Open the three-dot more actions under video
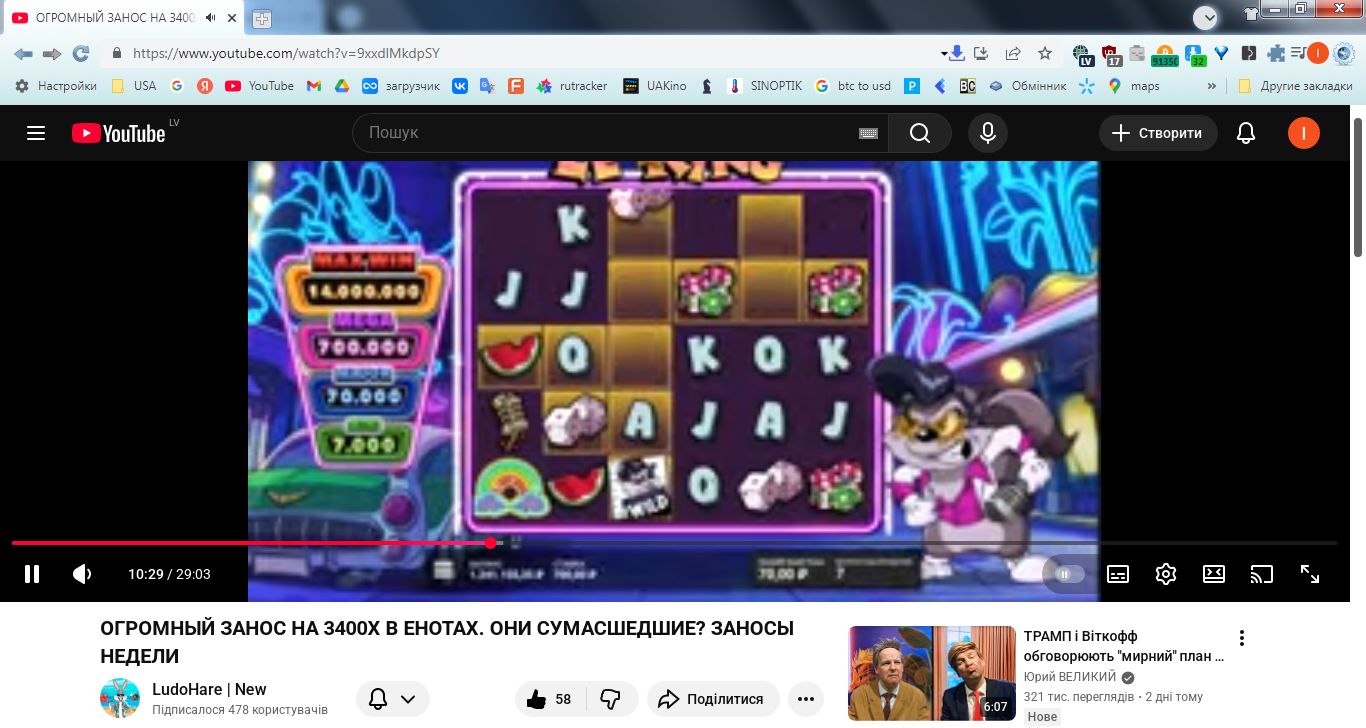Viewport: 1366px width, 728px height. (806, 699)
